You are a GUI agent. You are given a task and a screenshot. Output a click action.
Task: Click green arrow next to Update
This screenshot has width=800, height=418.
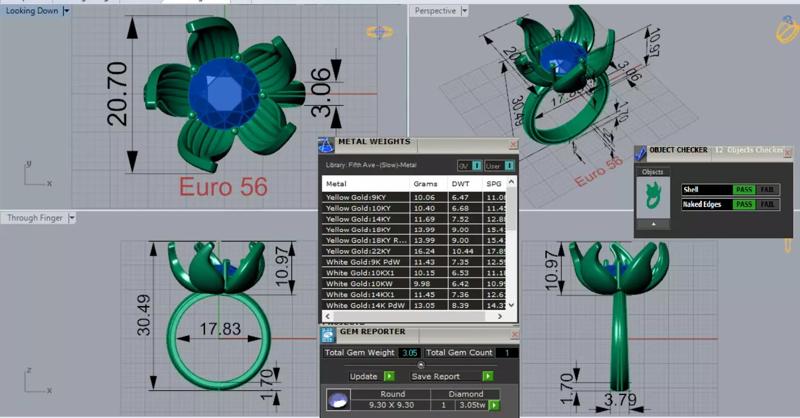(x=389, y=376)
